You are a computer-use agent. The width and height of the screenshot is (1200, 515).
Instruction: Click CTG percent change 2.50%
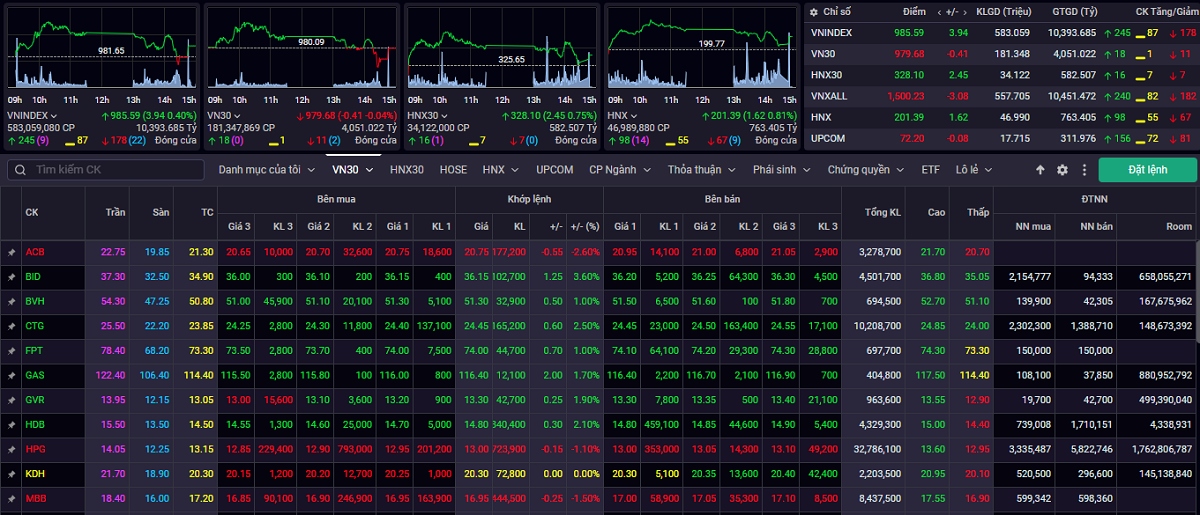[x=586, y=326]
